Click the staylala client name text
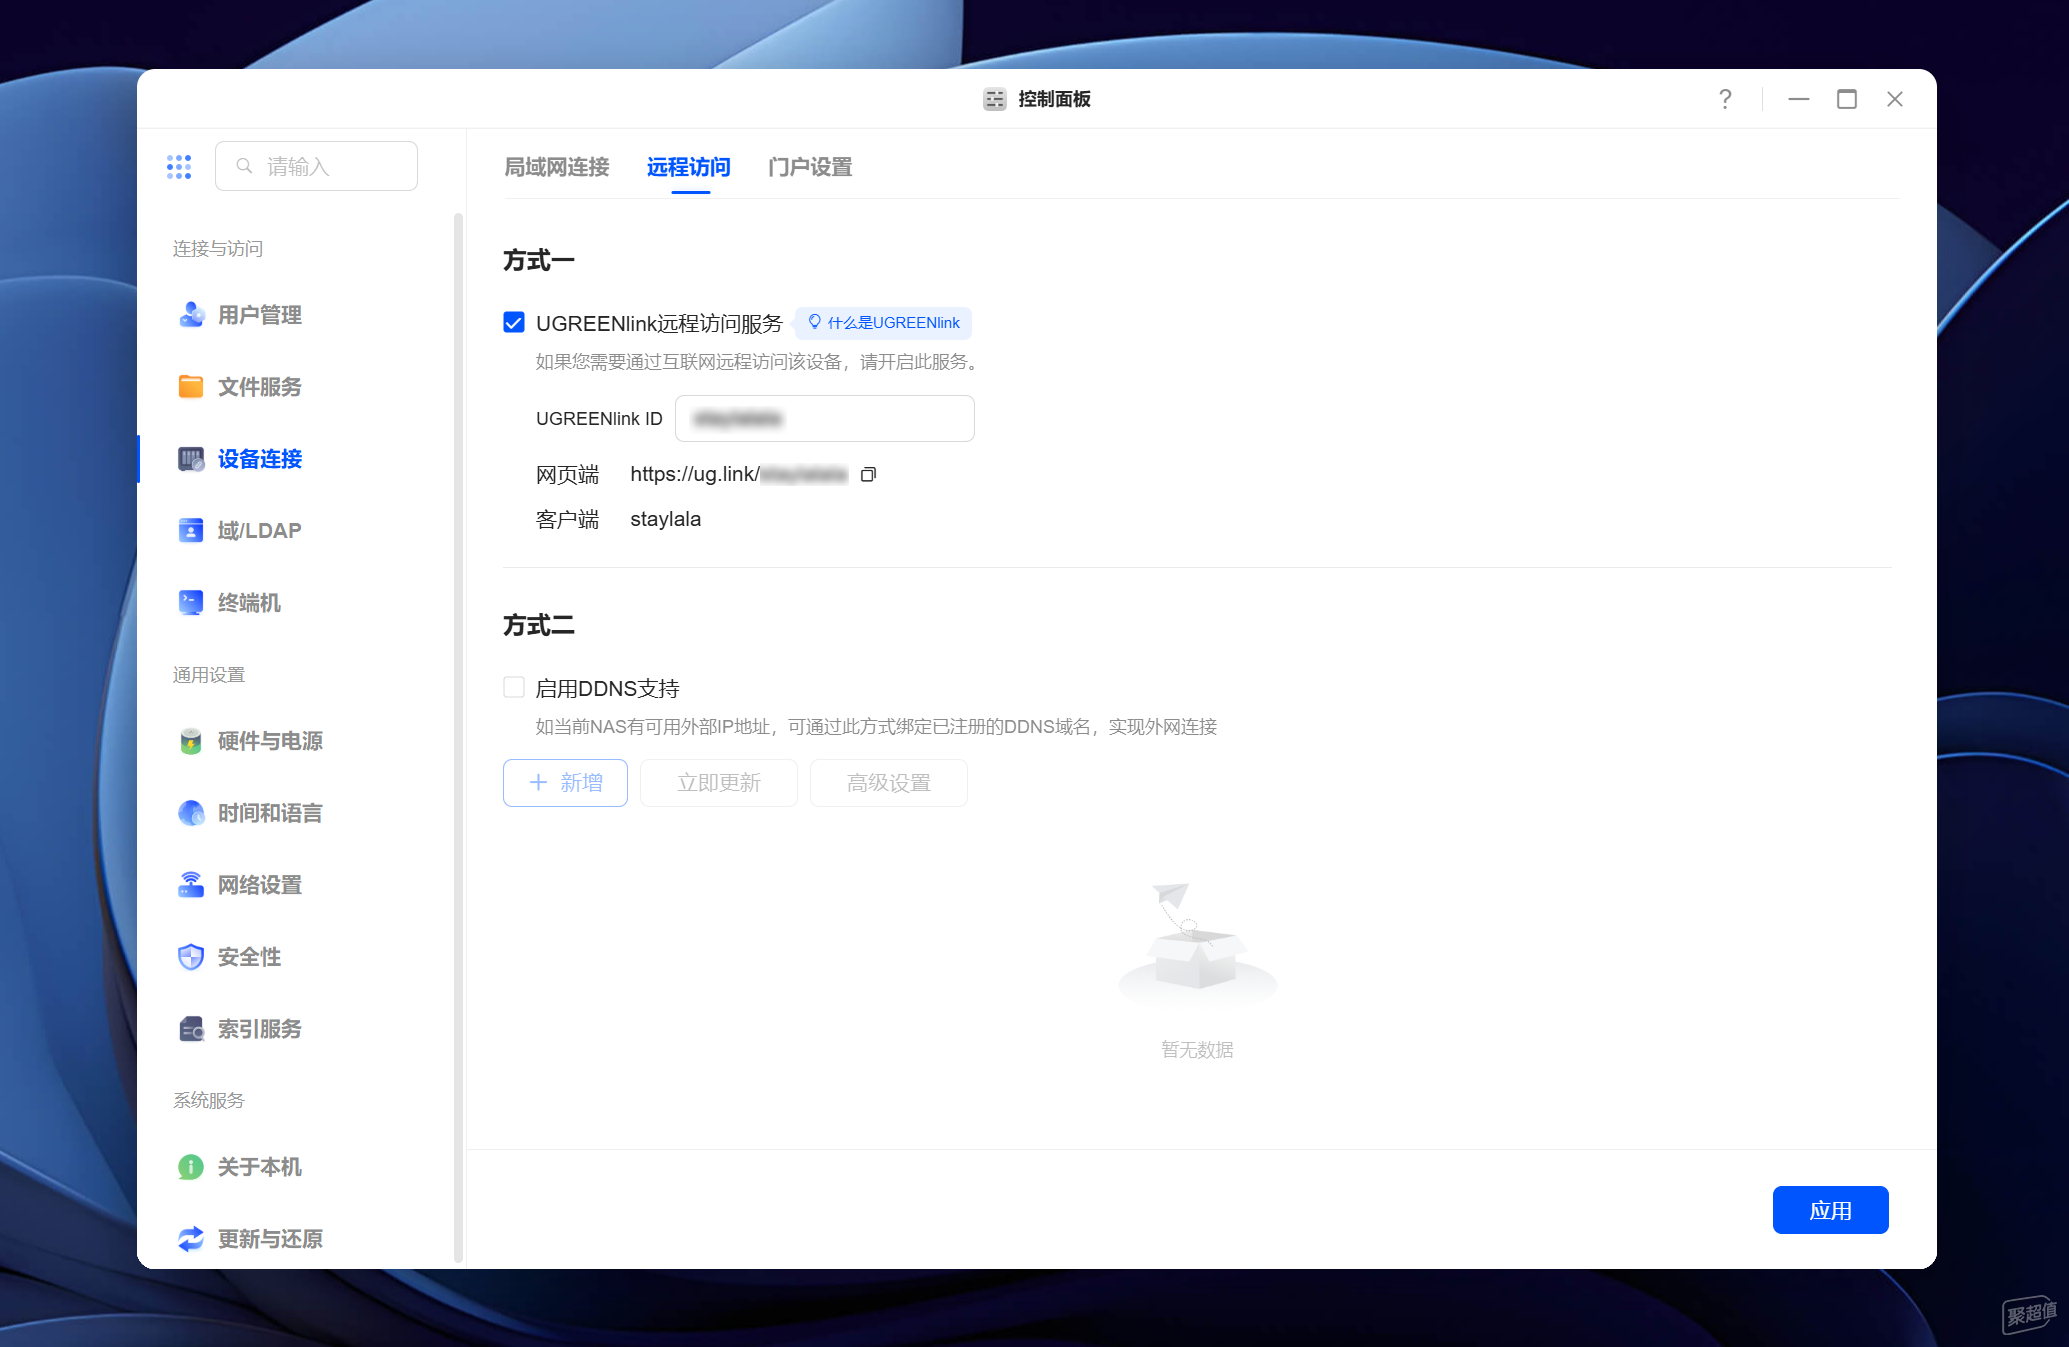 point(665,519)
